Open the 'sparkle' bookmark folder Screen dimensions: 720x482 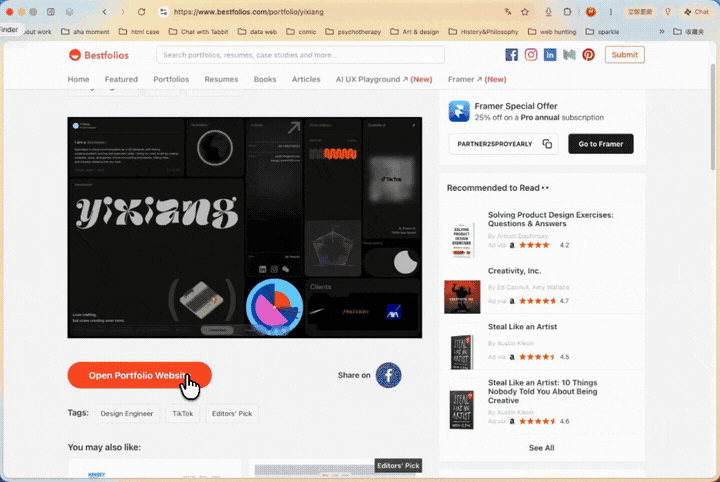pos(602,32)
